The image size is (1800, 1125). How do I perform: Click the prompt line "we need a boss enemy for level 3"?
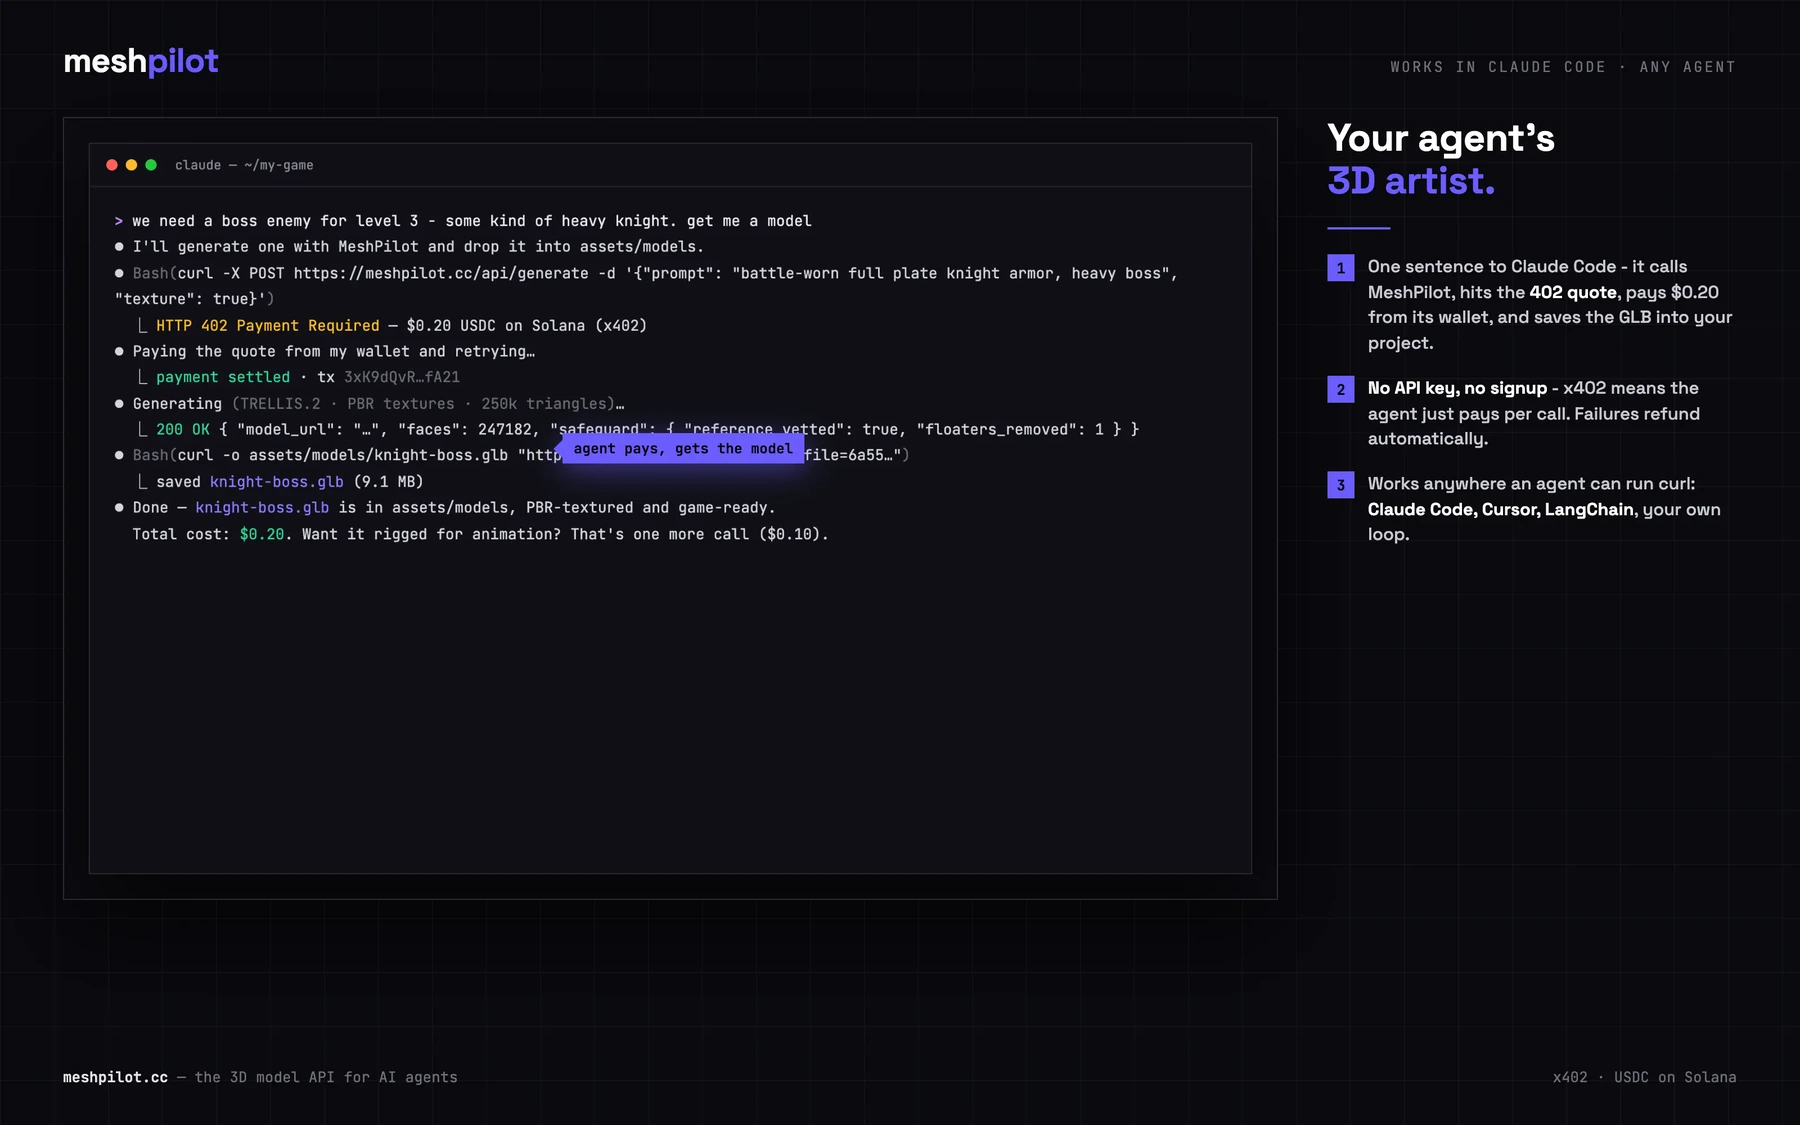tap(275, 221)
